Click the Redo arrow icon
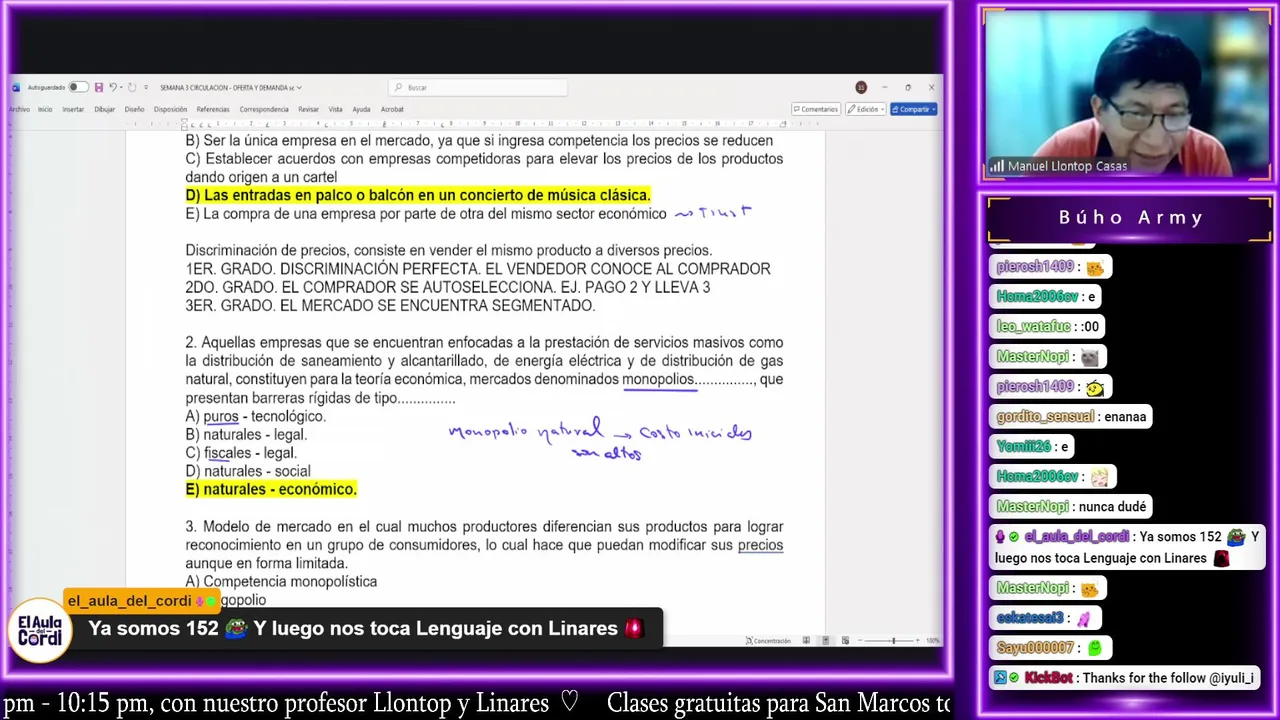The height and width of the screenshot is (720, 1280). coord(131,87)
